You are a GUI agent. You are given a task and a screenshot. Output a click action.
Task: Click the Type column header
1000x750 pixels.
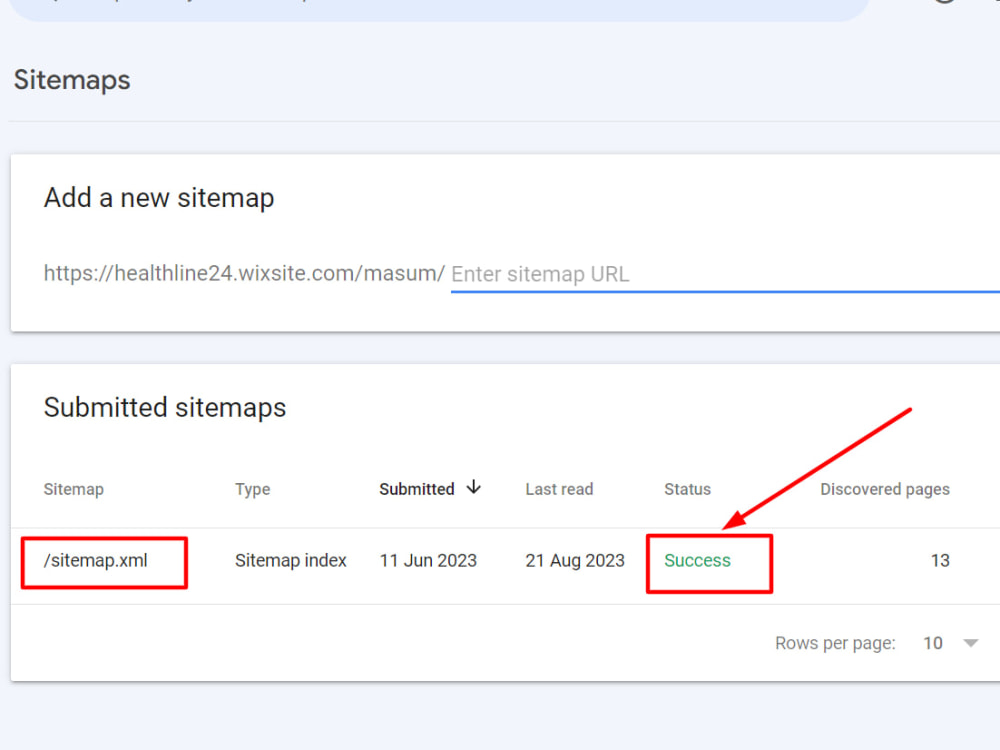(x=252, y=489)
